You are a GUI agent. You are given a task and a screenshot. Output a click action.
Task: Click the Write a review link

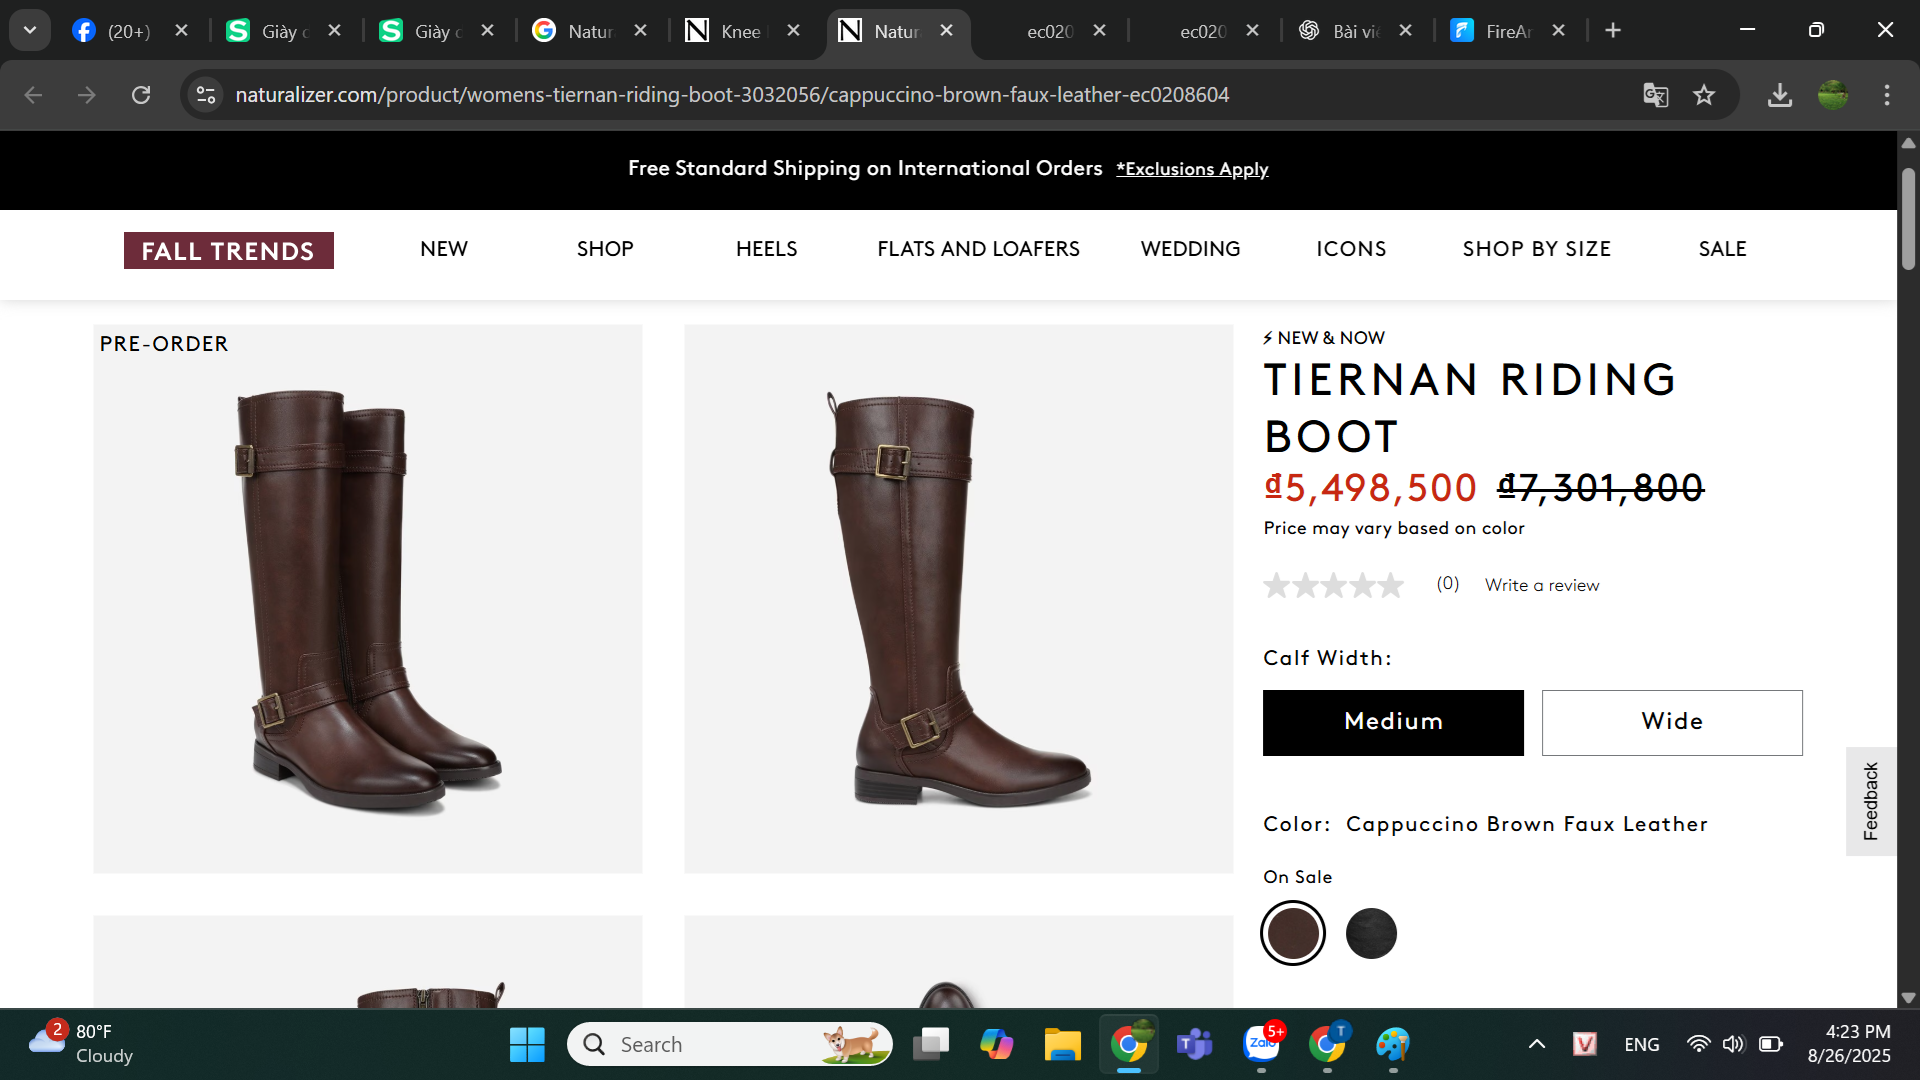1541,585
